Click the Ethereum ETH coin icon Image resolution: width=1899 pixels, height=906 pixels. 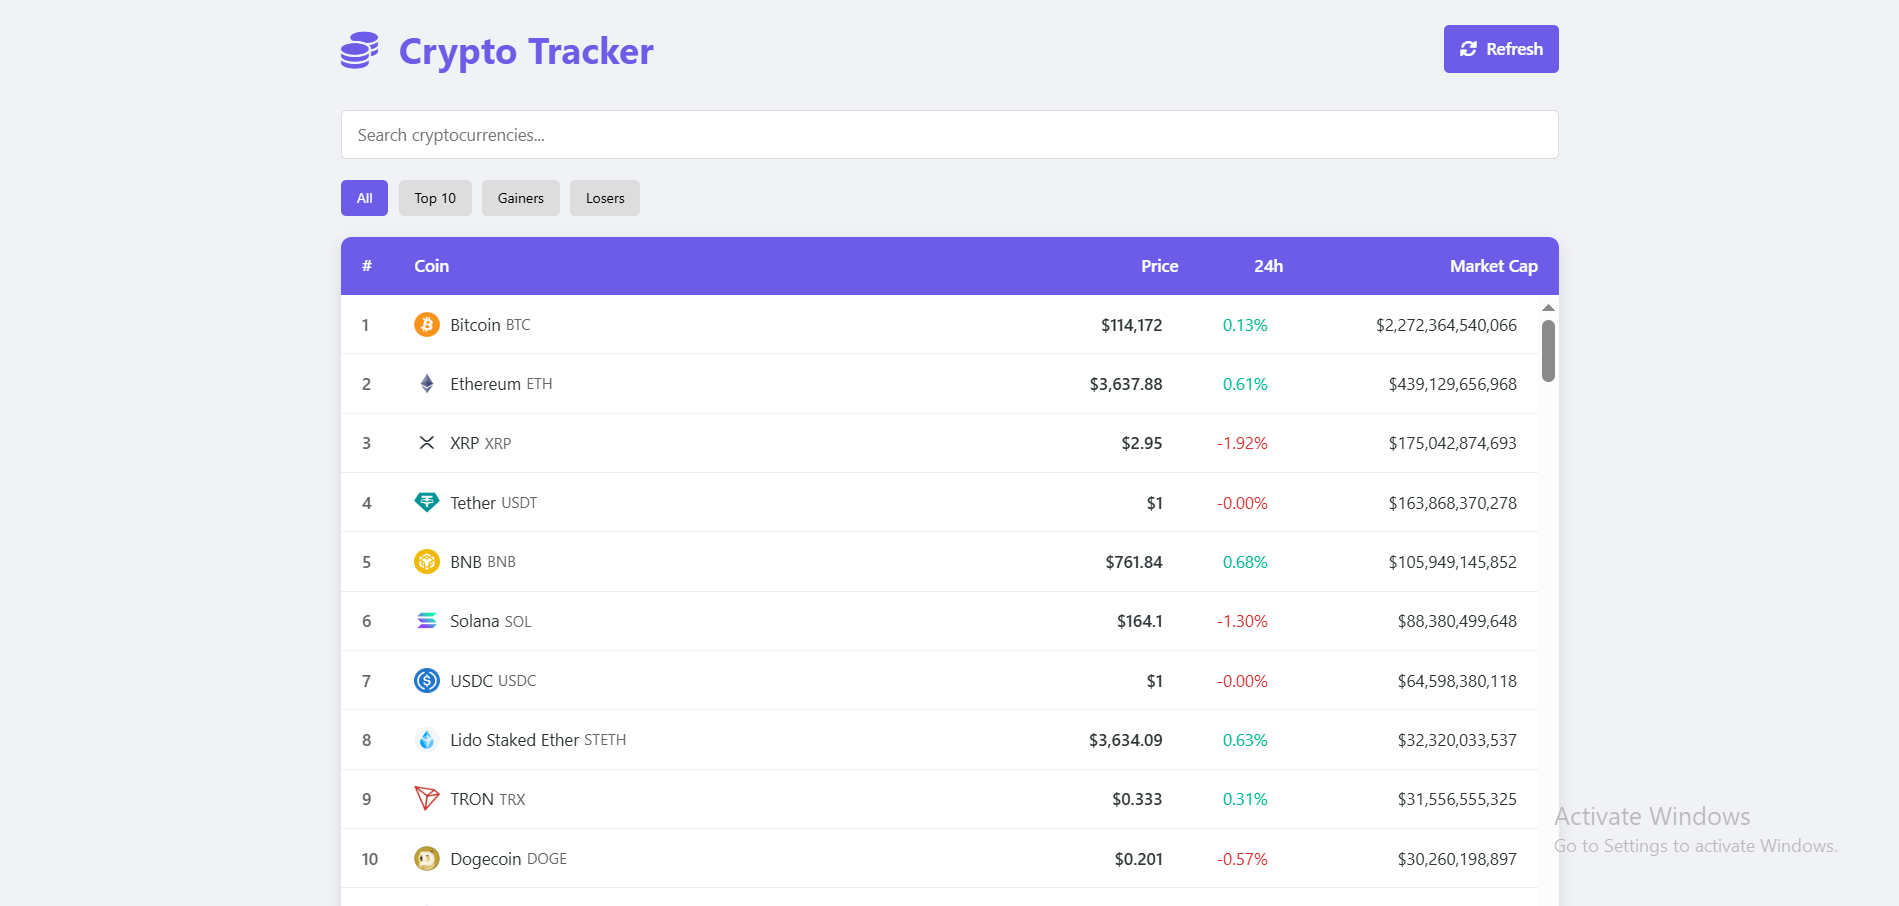pyautogui.click(x=427, y=383)
